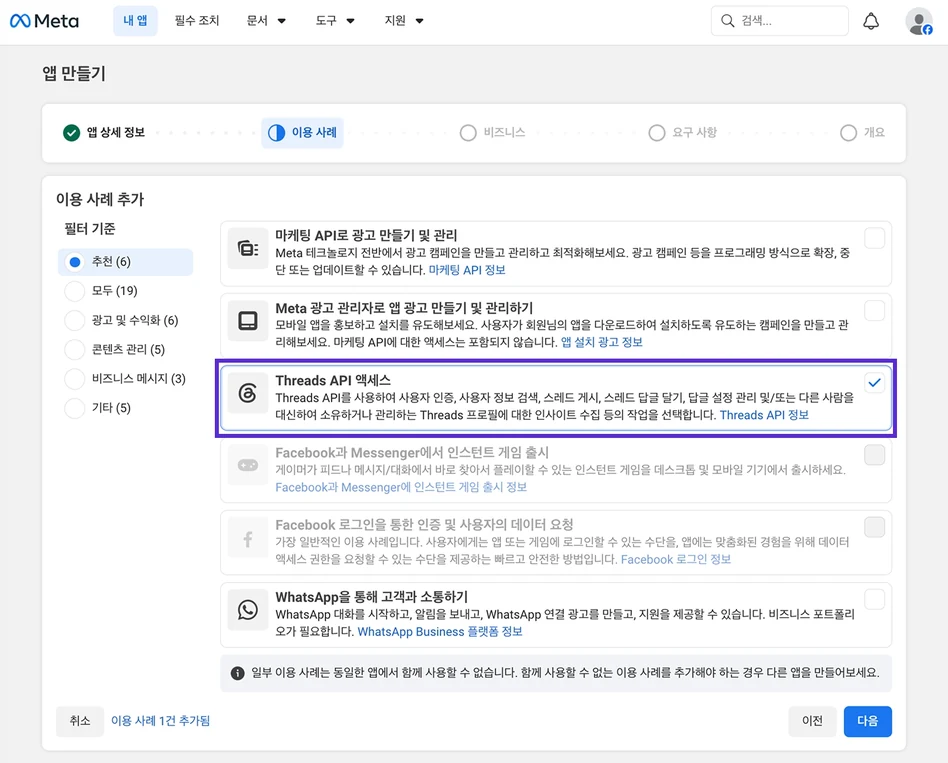
Task: Click the WhatsApp logo icon
Action: tap(248, 609)
